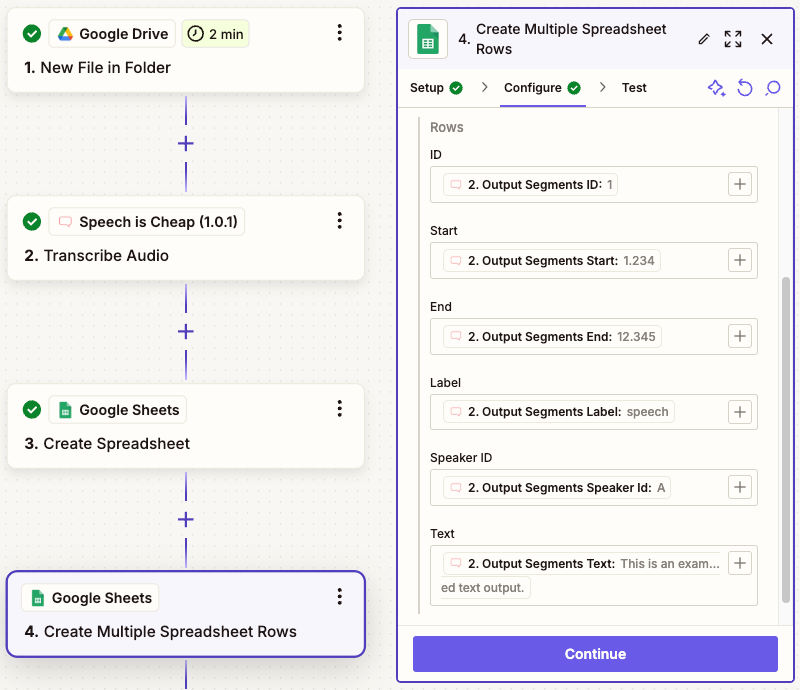Switch to the Setup tab
800x690 pixels.
[428, 88]
